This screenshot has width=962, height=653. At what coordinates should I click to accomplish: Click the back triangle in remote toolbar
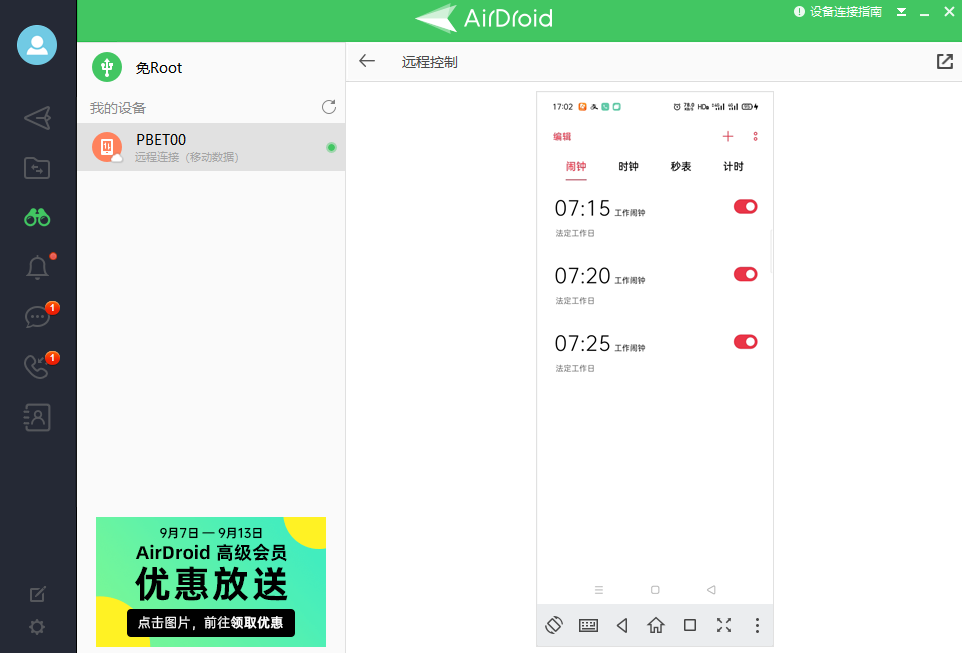click(622, 625)
